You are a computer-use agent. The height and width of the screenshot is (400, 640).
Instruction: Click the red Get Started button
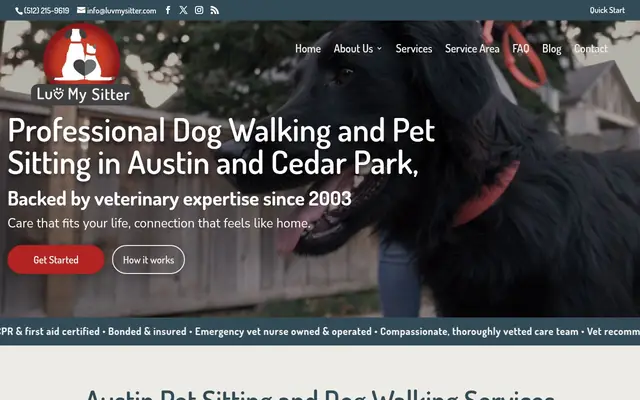coord(56,260)
